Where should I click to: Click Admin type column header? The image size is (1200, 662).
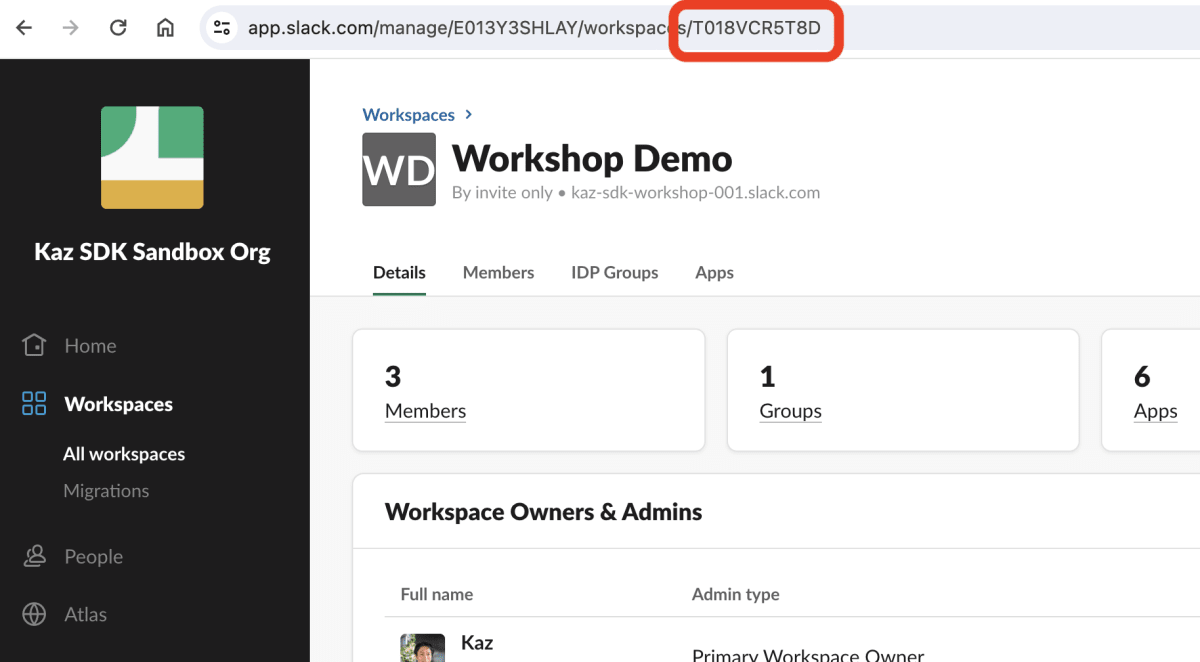tap(736, 594)
